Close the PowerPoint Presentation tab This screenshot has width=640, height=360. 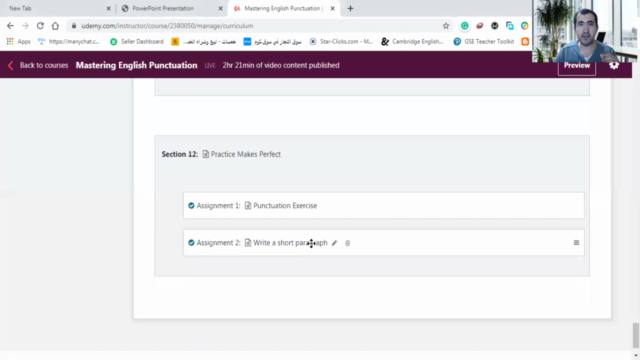click(220, 8)
